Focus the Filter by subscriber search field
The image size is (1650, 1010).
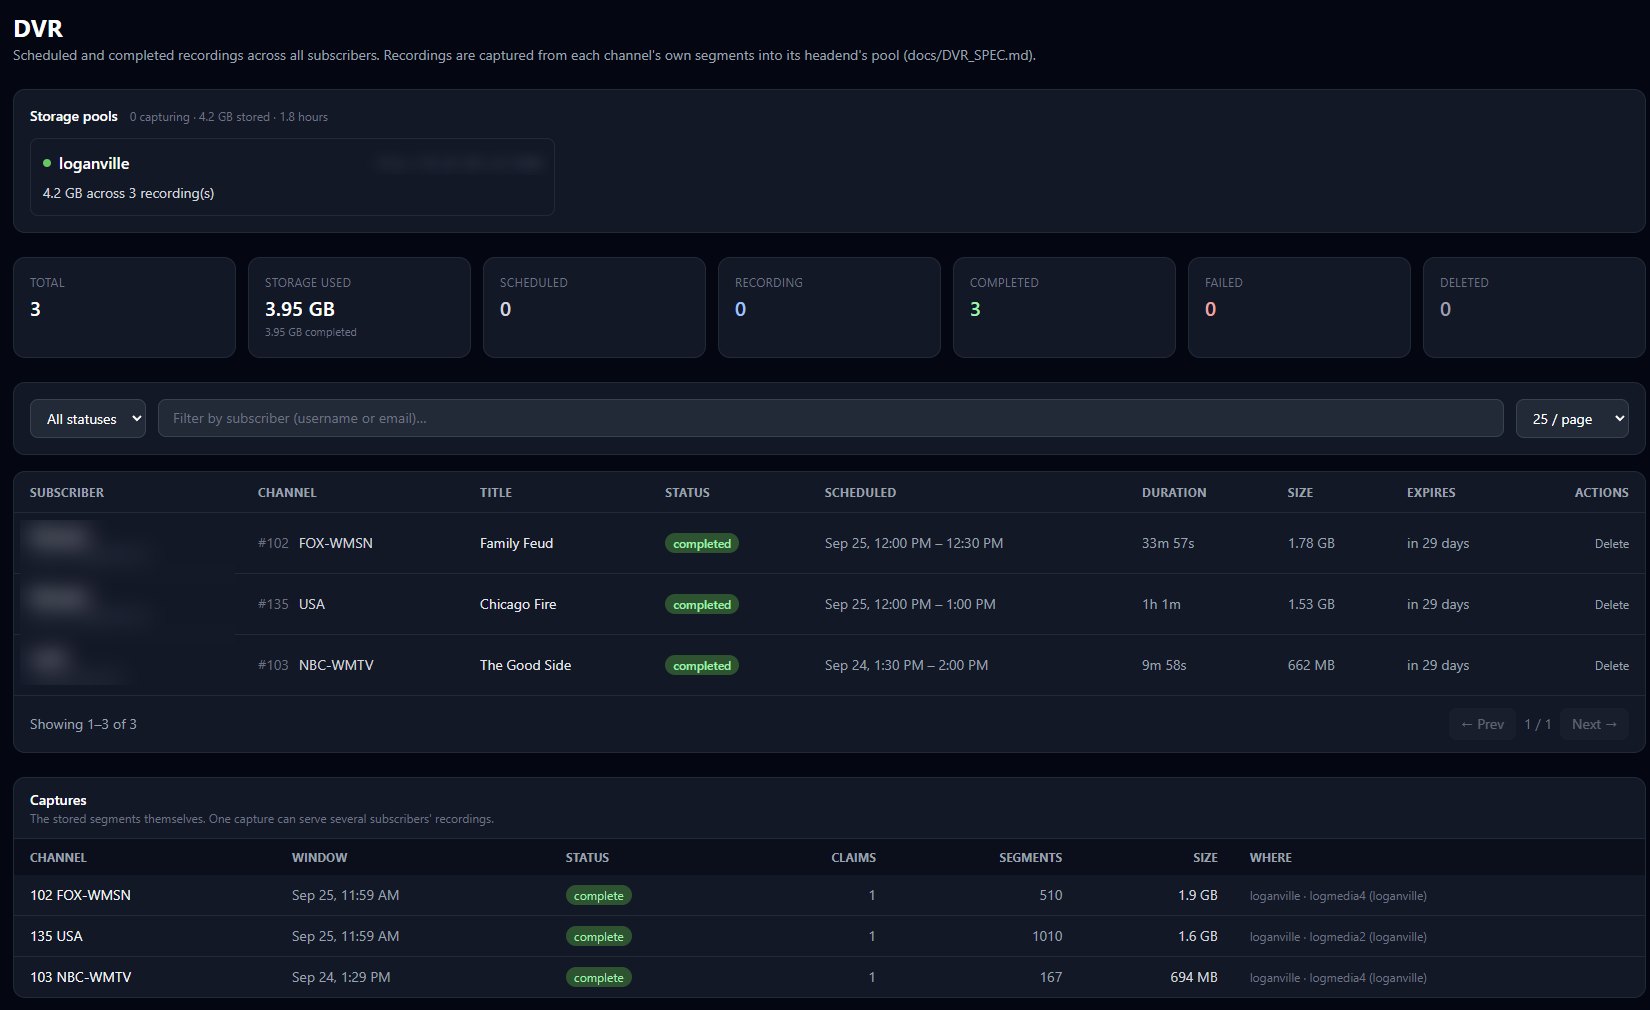[830, 419]
